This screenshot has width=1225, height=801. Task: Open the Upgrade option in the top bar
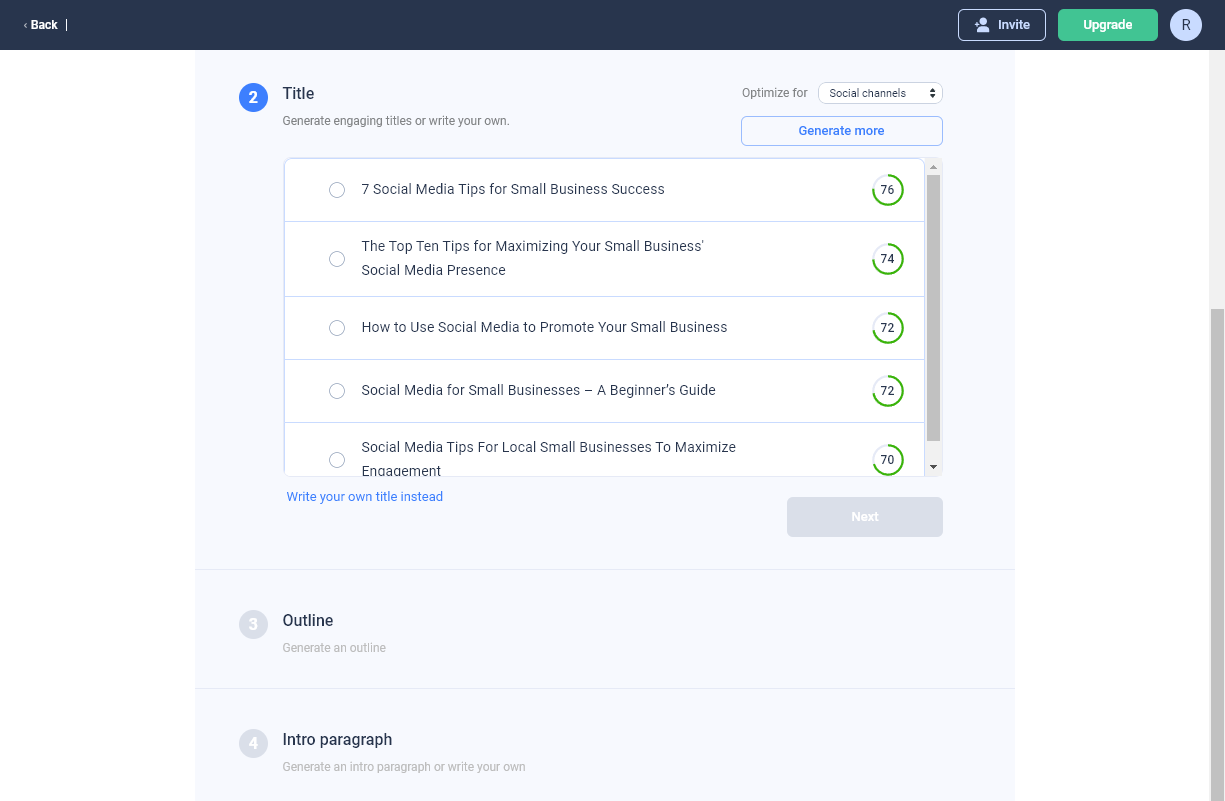[x=1107, y=24]
